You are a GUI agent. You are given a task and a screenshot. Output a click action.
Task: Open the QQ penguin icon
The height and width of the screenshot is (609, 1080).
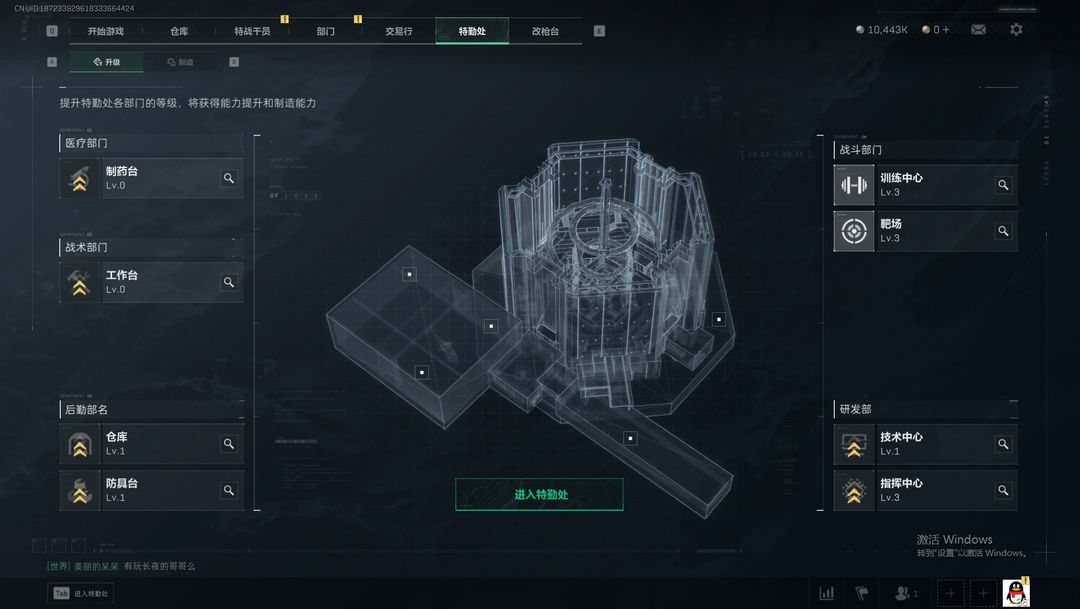point(1016,592)
